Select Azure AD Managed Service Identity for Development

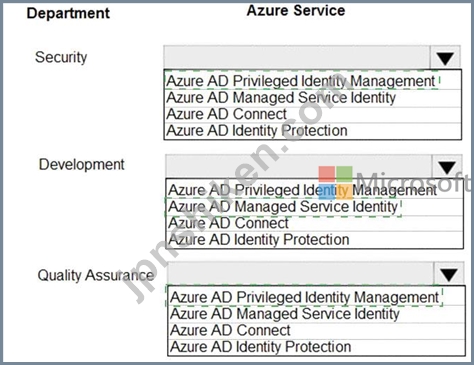[x=315, y=207]
